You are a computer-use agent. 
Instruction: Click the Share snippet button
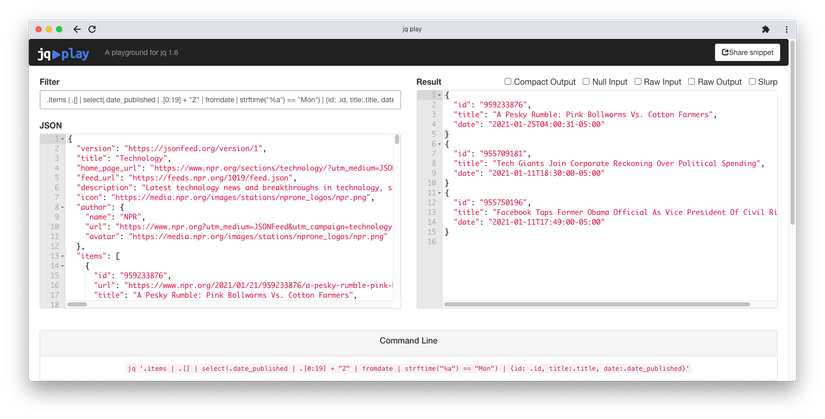(747, 53)
